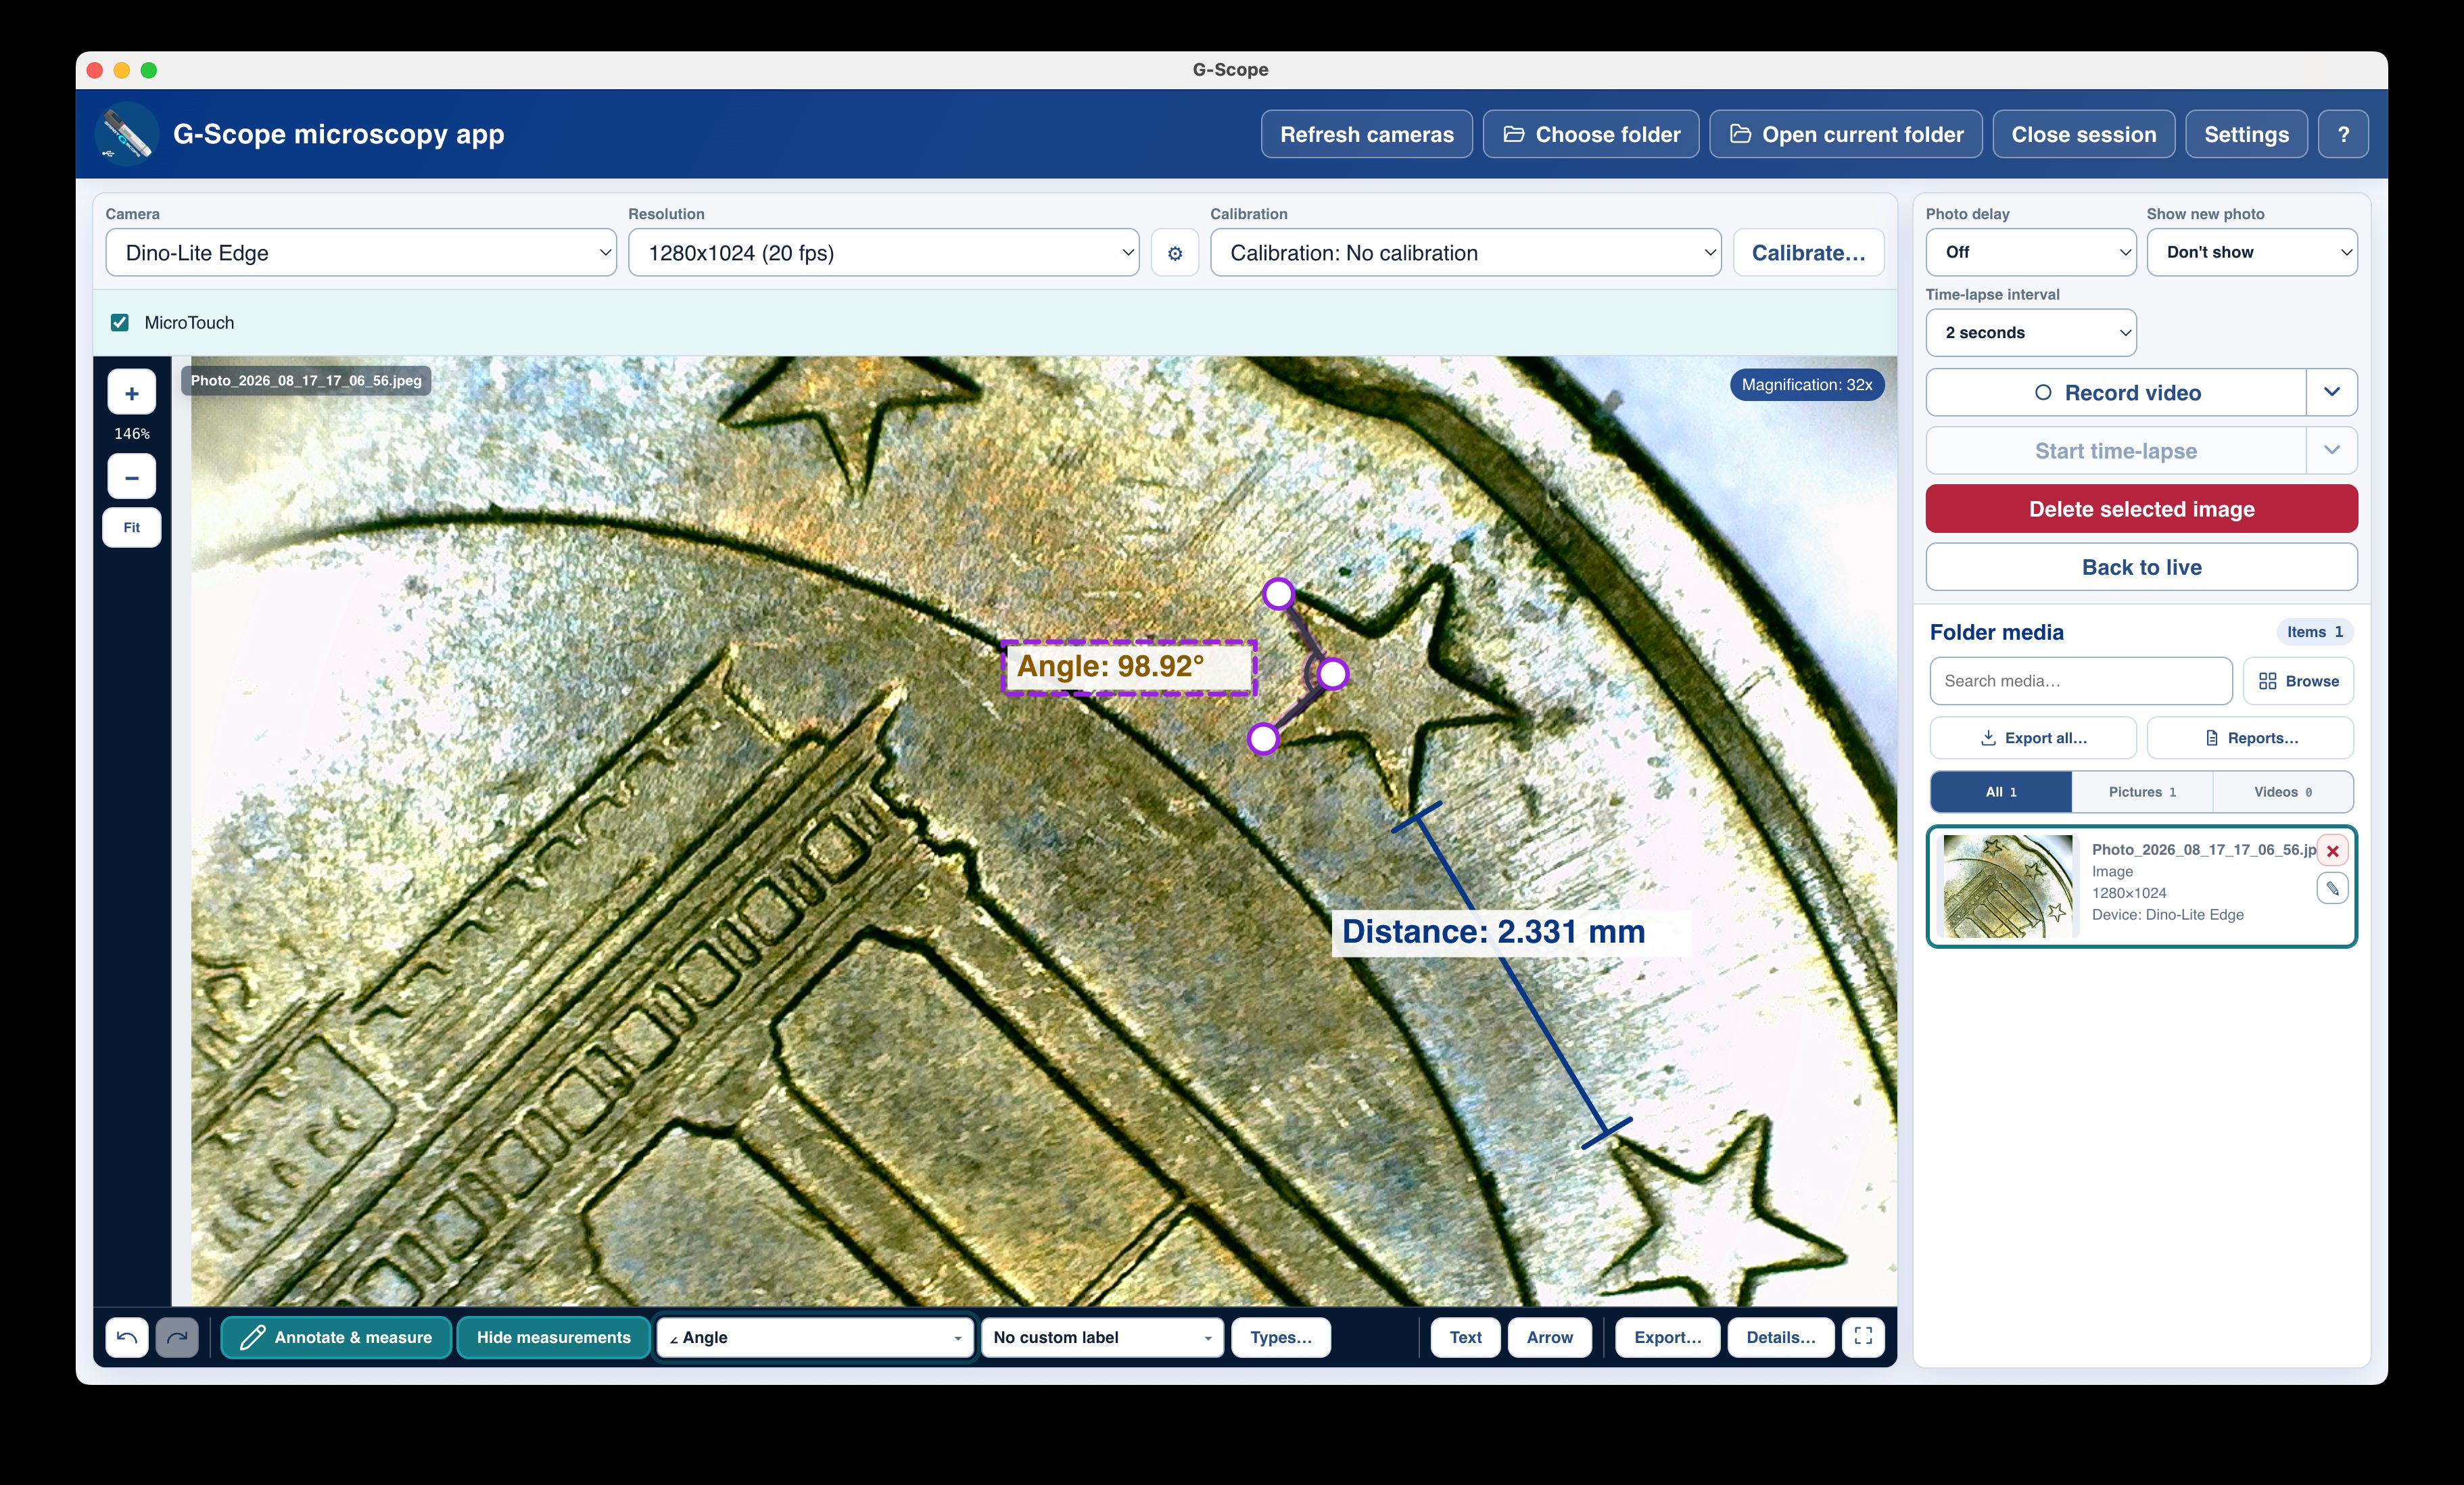Zoom in with the plus button

pyautogui.click(x=132, y=393)
